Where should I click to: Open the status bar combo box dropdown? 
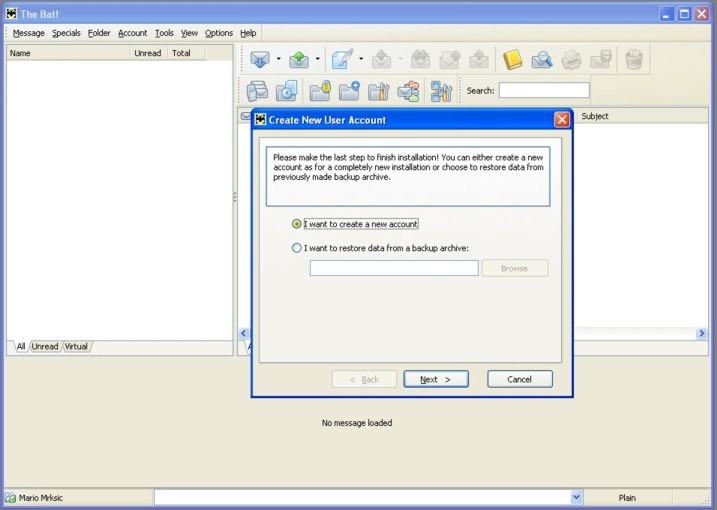(x=576, y=497)
